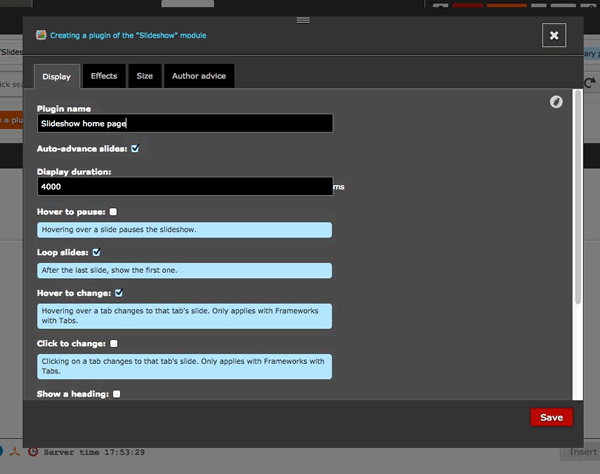This screenshot has width=600, height=474.
Task: Switch to the Effects tab
Action: tap(104, 76)
